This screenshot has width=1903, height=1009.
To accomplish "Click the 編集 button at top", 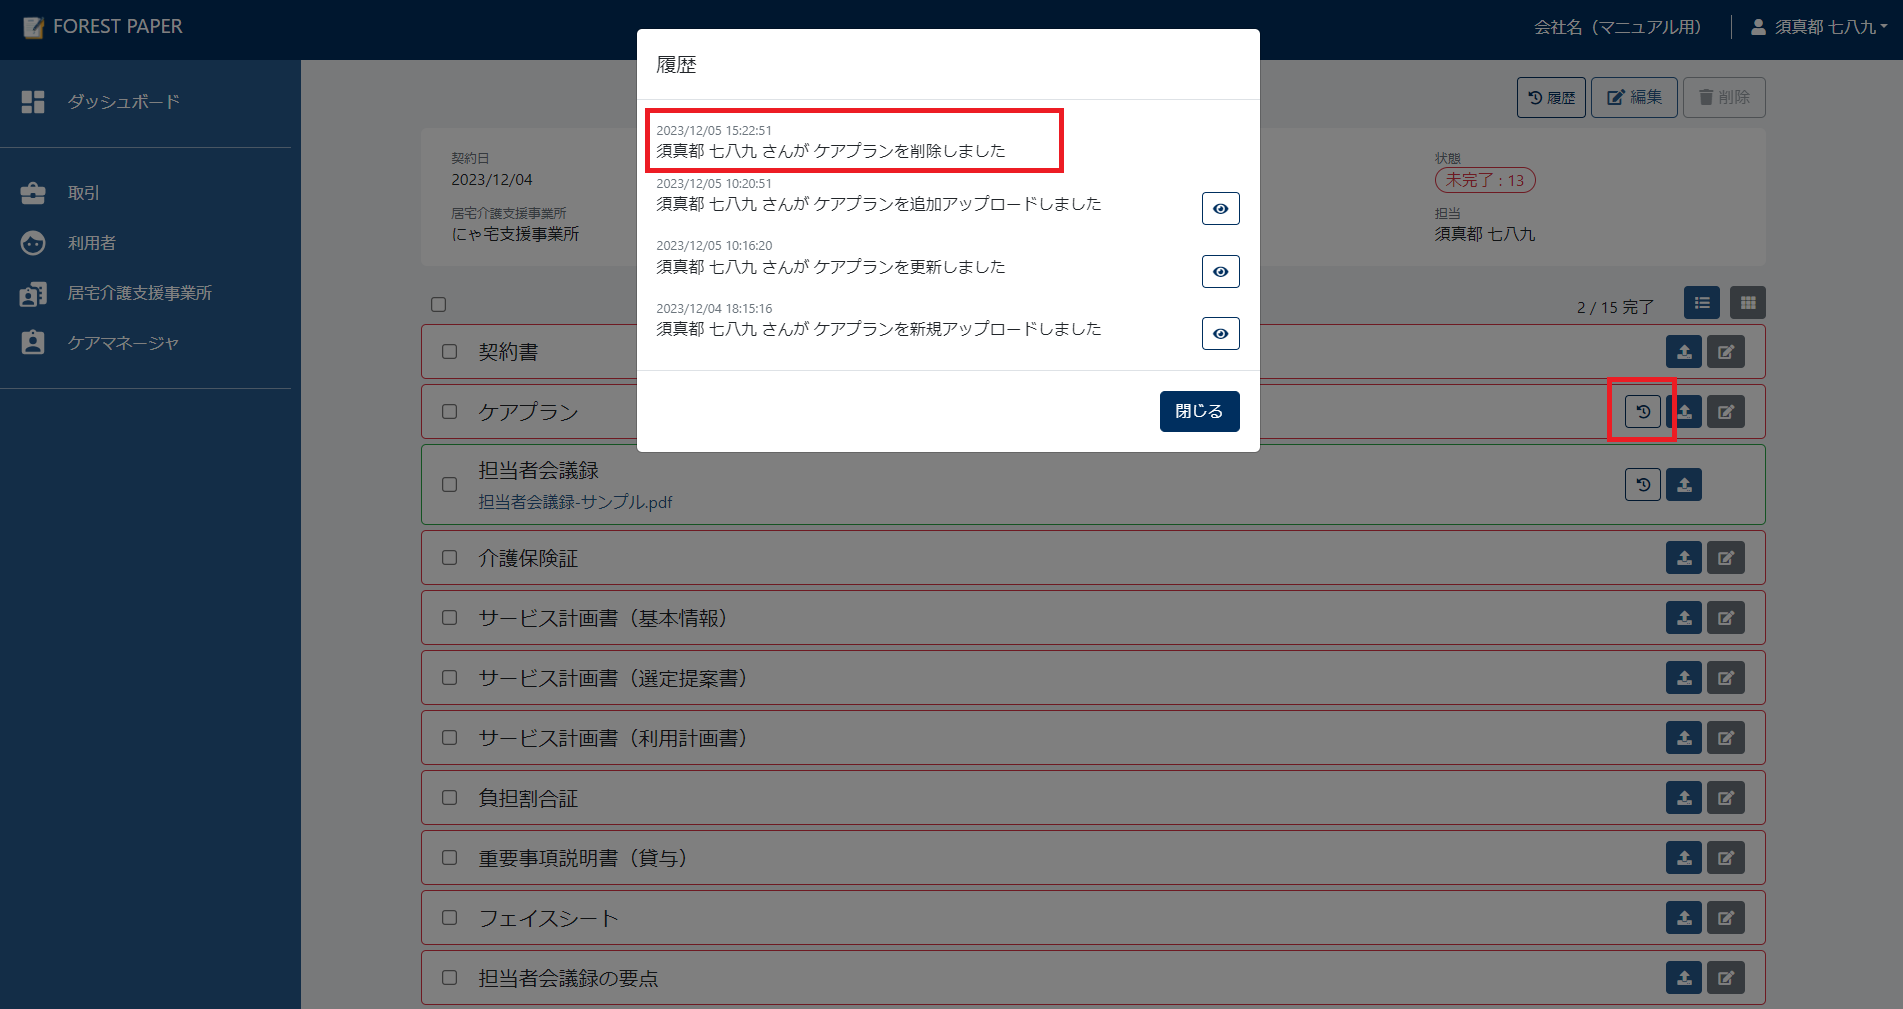I will click(x=1633, y=97).
